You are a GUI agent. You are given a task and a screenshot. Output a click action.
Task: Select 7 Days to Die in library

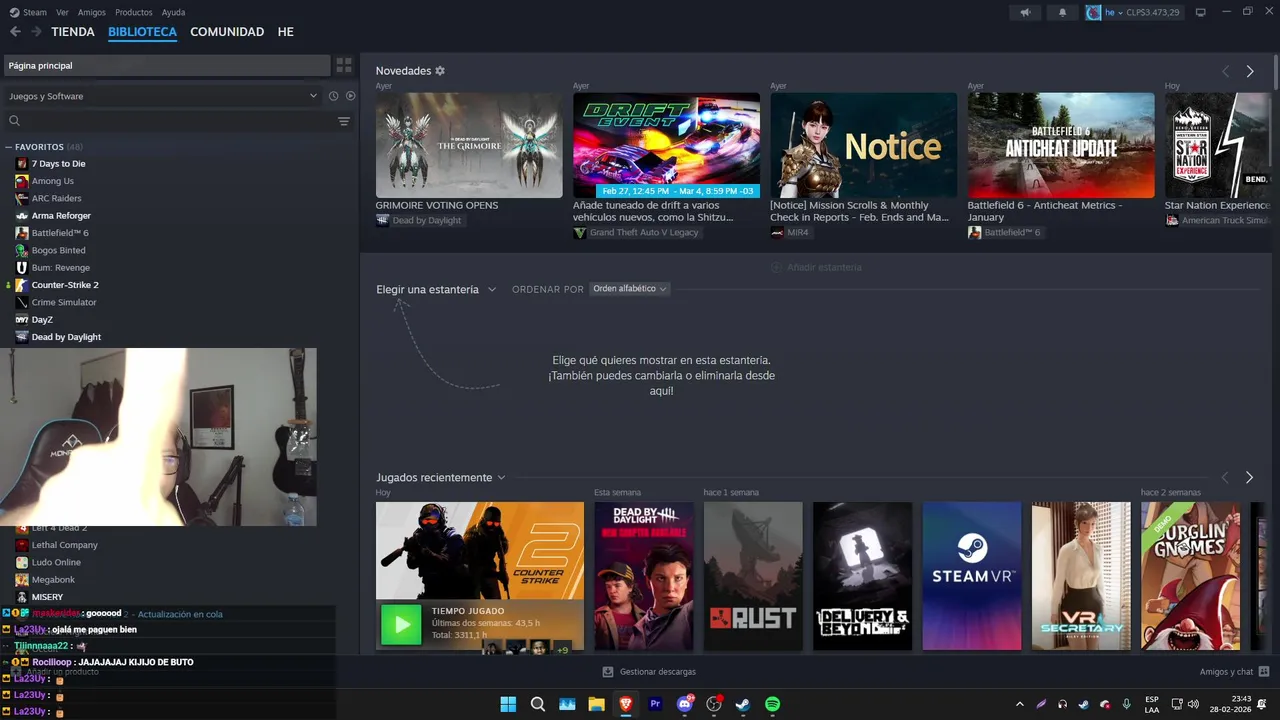pyautogui.click(x=58, y=164)
